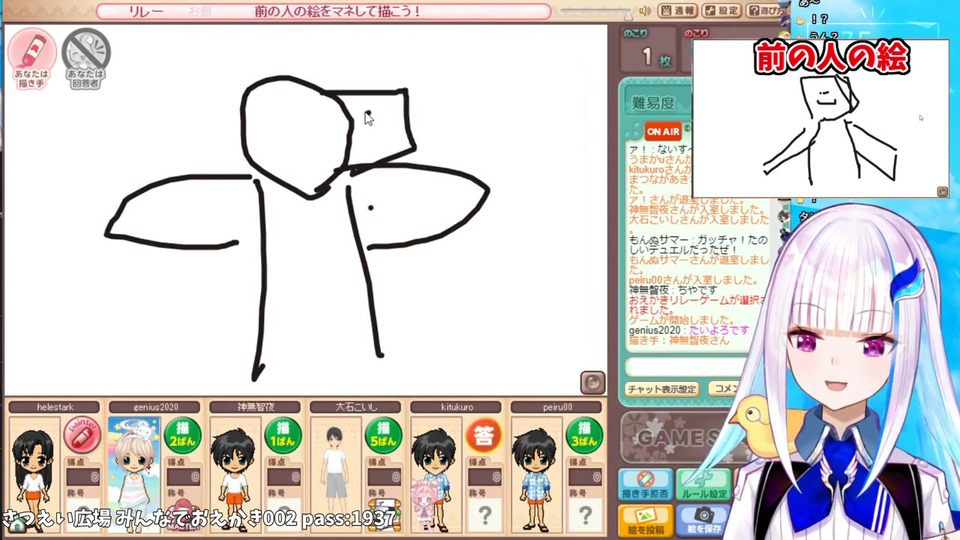Click 神無智夜's green 描1ばん badge
The image size is (960, 540).
[x=283, y=435]
